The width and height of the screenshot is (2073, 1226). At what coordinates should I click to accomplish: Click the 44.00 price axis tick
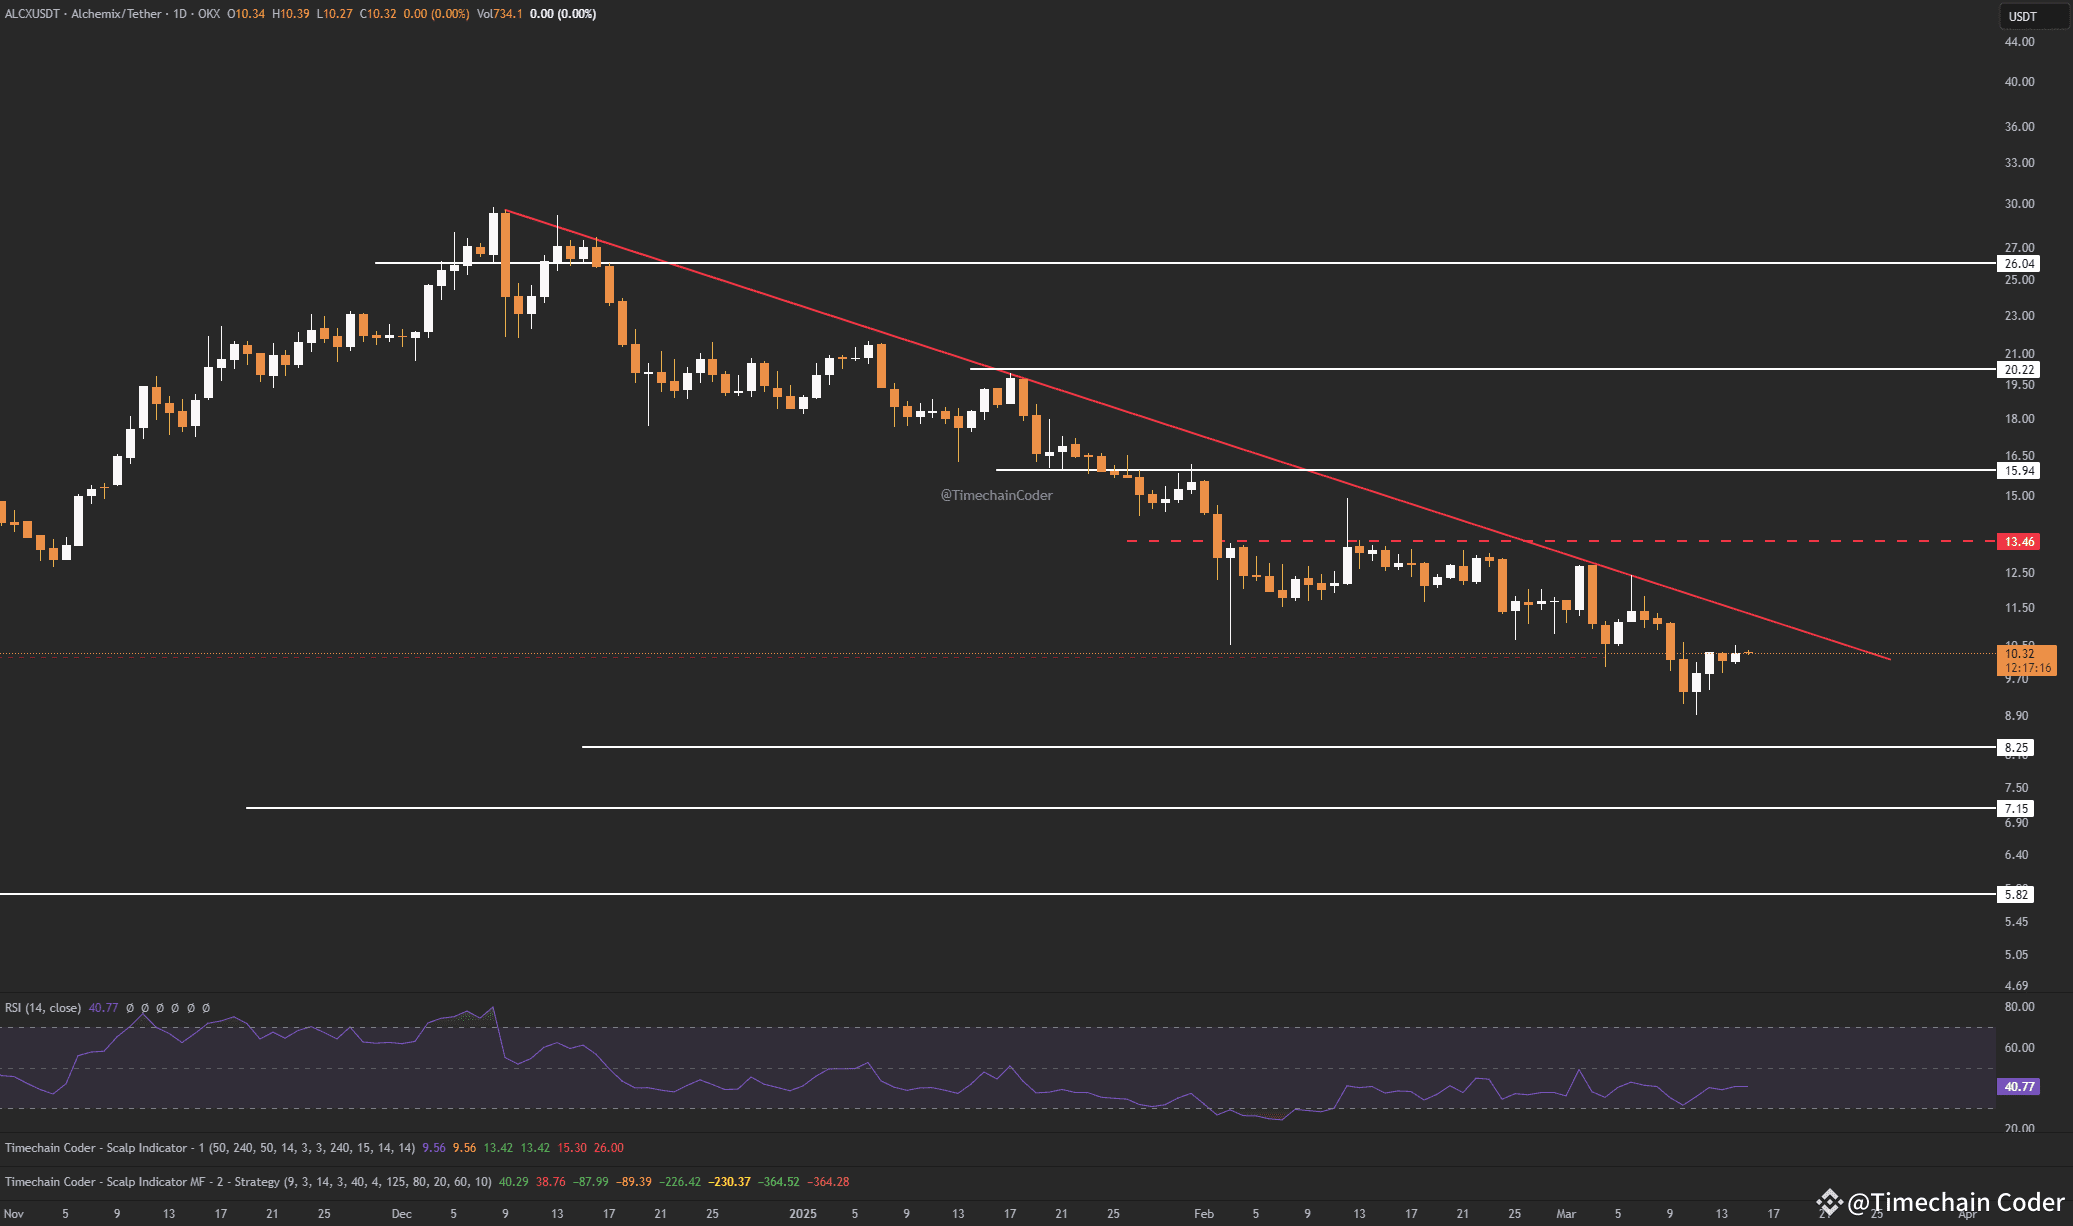point(2019,42)
